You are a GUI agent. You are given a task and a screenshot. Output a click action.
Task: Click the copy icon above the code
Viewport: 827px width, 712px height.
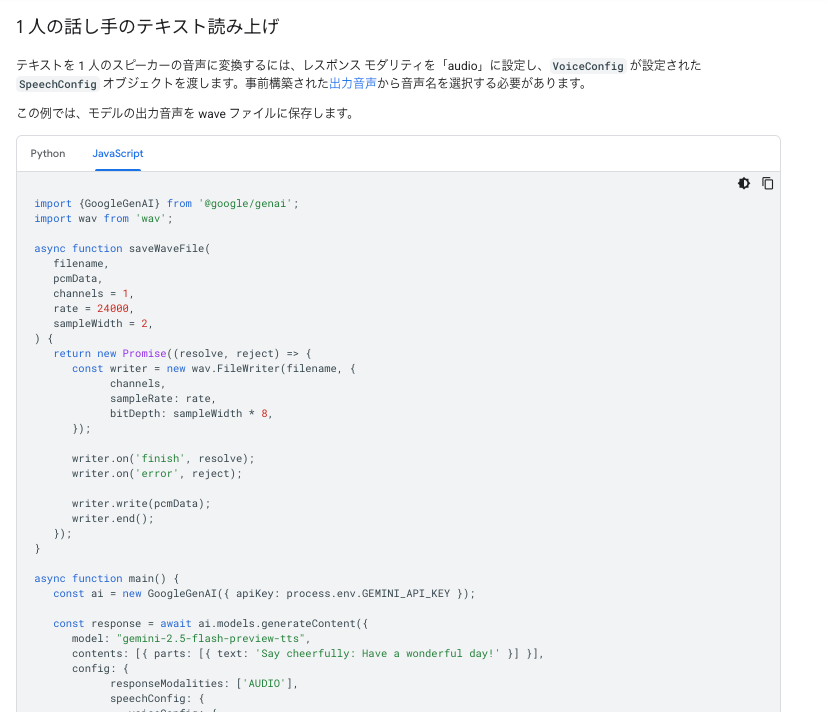(768, 183)
